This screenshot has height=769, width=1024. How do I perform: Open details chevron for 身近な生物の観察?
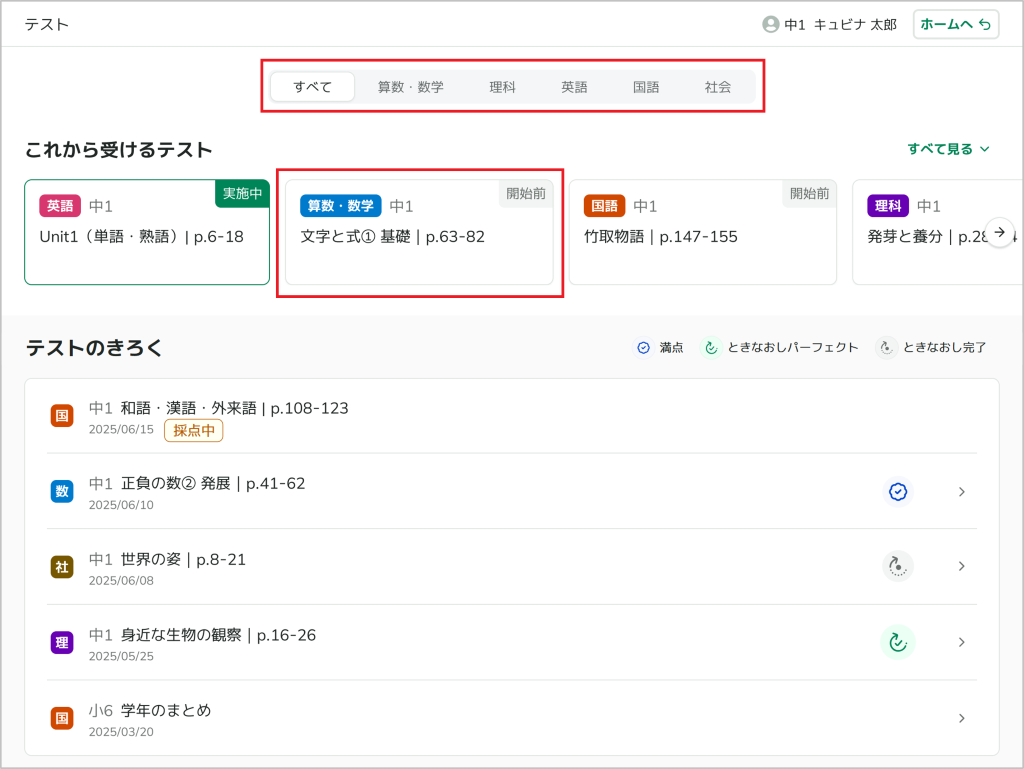961,642
